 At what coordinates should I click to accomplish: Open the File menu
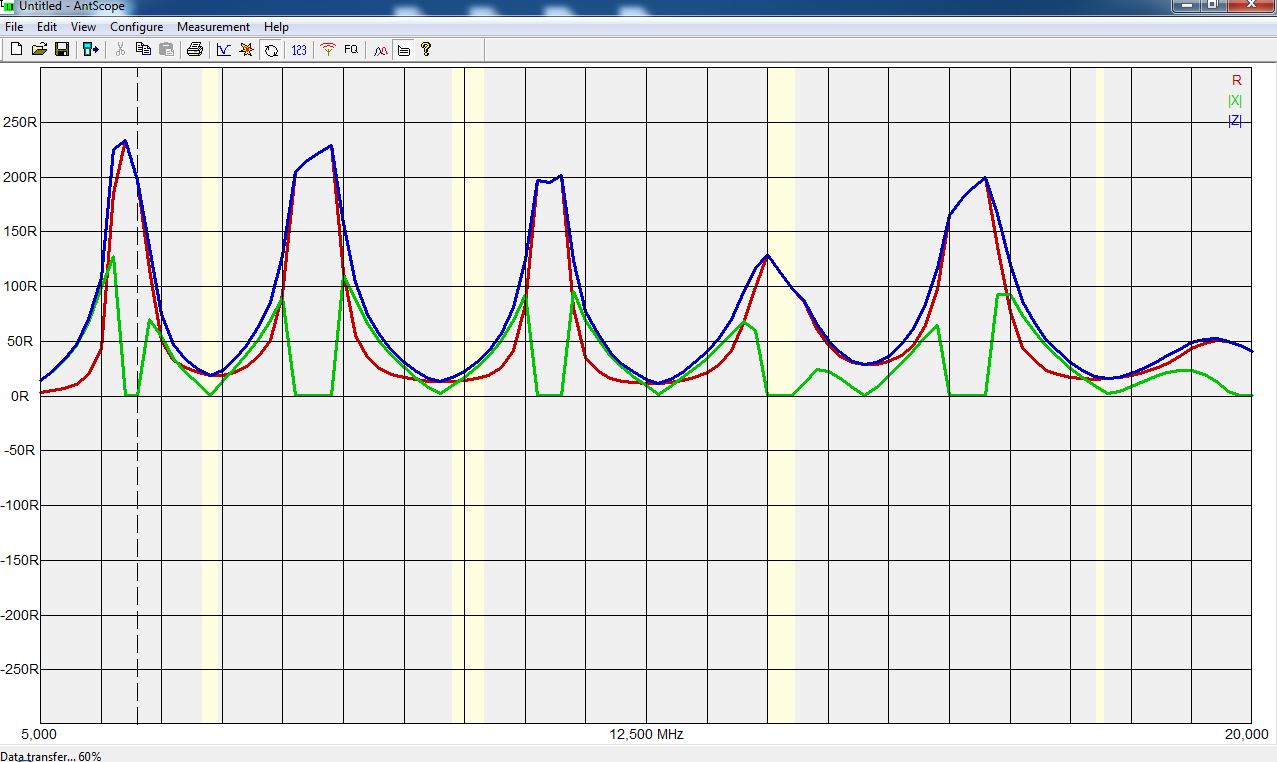14,27
